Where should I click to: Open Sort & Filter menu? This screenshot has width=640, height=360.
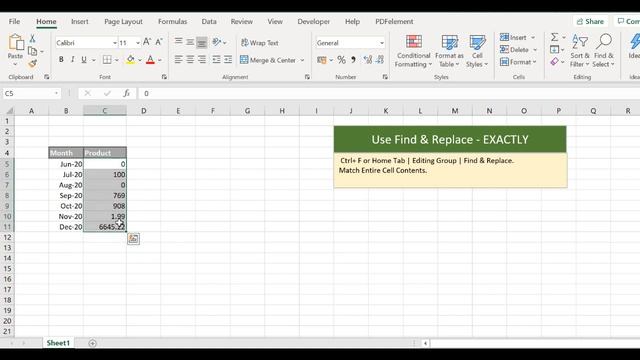(580, 51)
